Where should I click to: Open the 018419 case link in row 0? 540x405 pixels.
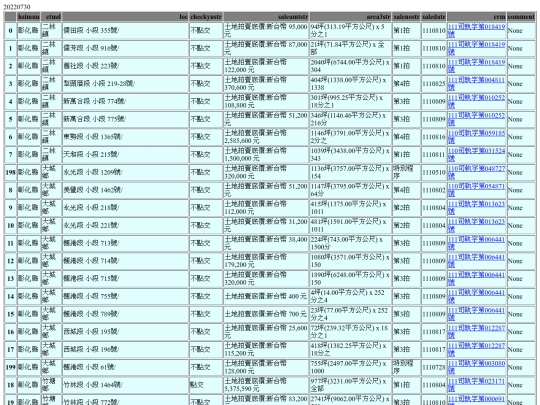tap(476, 30)
